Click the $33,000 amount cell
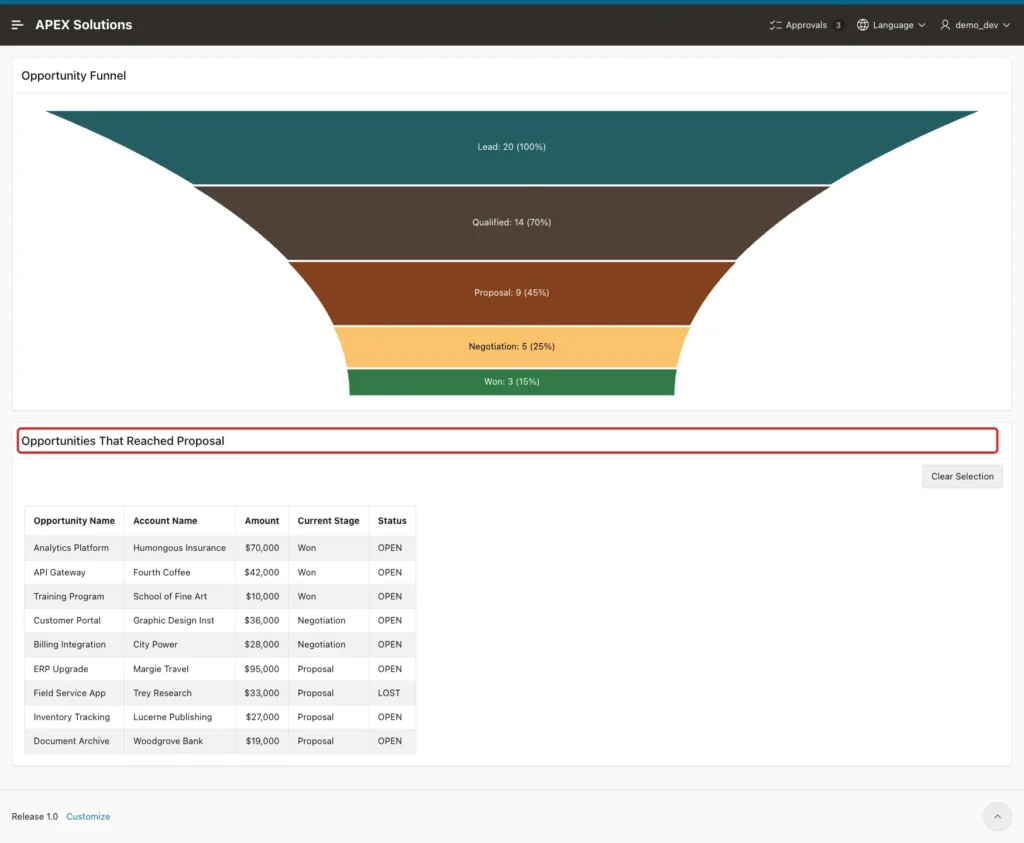Screen dimensions: 1024x843 [262, 693]
